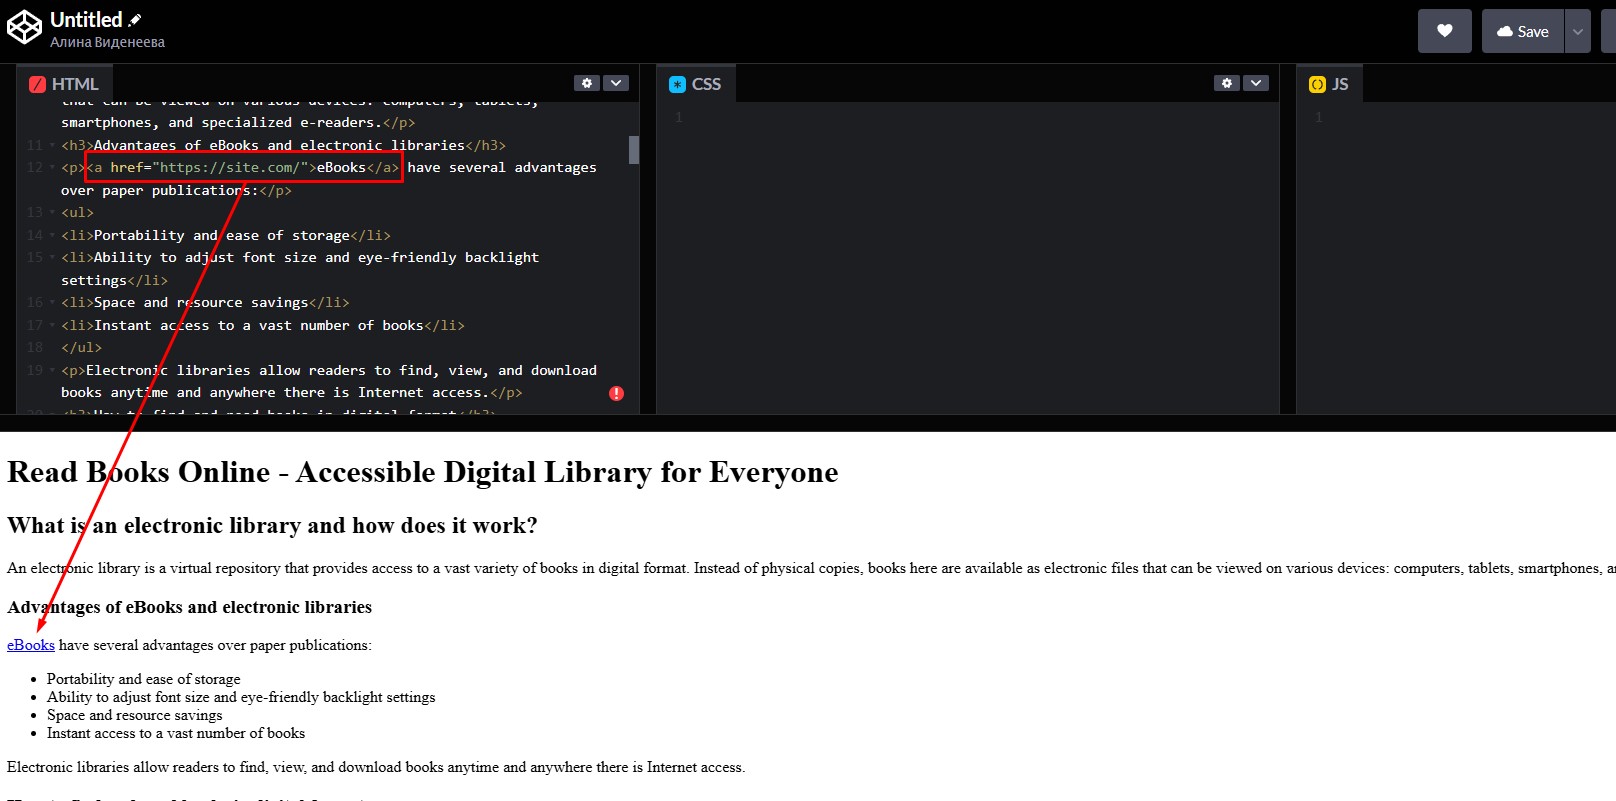The height and width of the screenshot is (801, 1616).
Task: Click the HTML editor vertical scrollbar
Action: pos(634,150)
